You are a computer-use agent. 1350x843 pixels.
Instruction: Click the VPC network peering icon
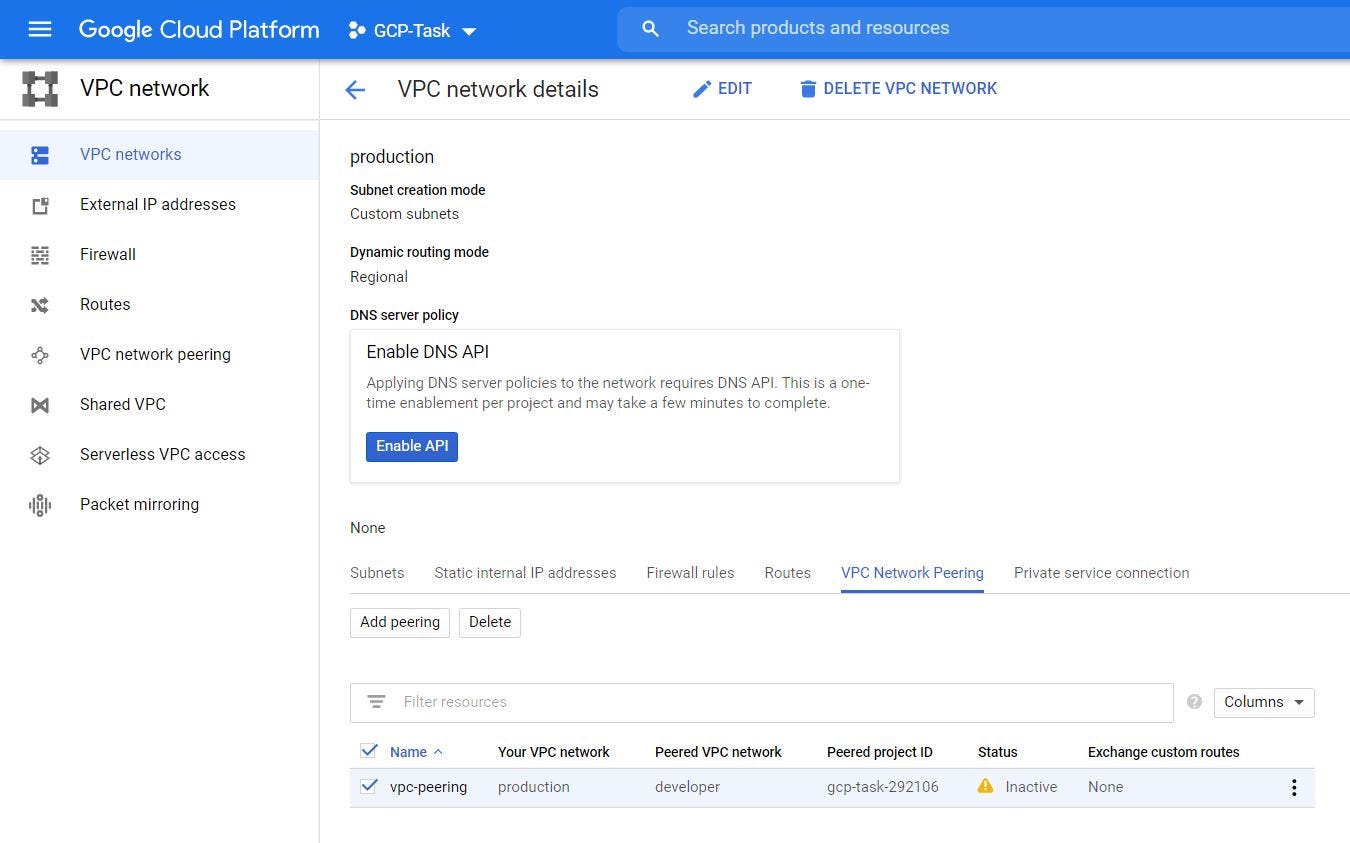point(40,355)
